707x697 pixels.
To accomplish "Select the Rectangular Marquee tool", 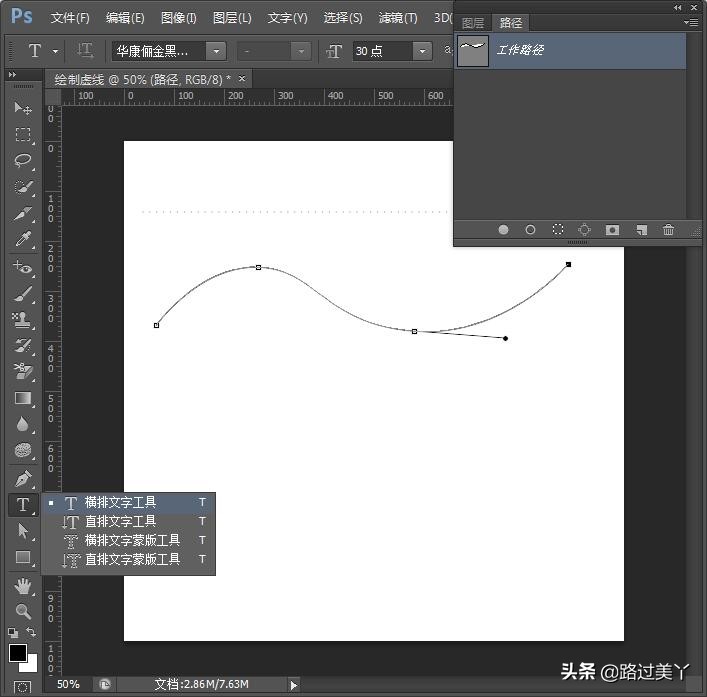I will (23, 134).
